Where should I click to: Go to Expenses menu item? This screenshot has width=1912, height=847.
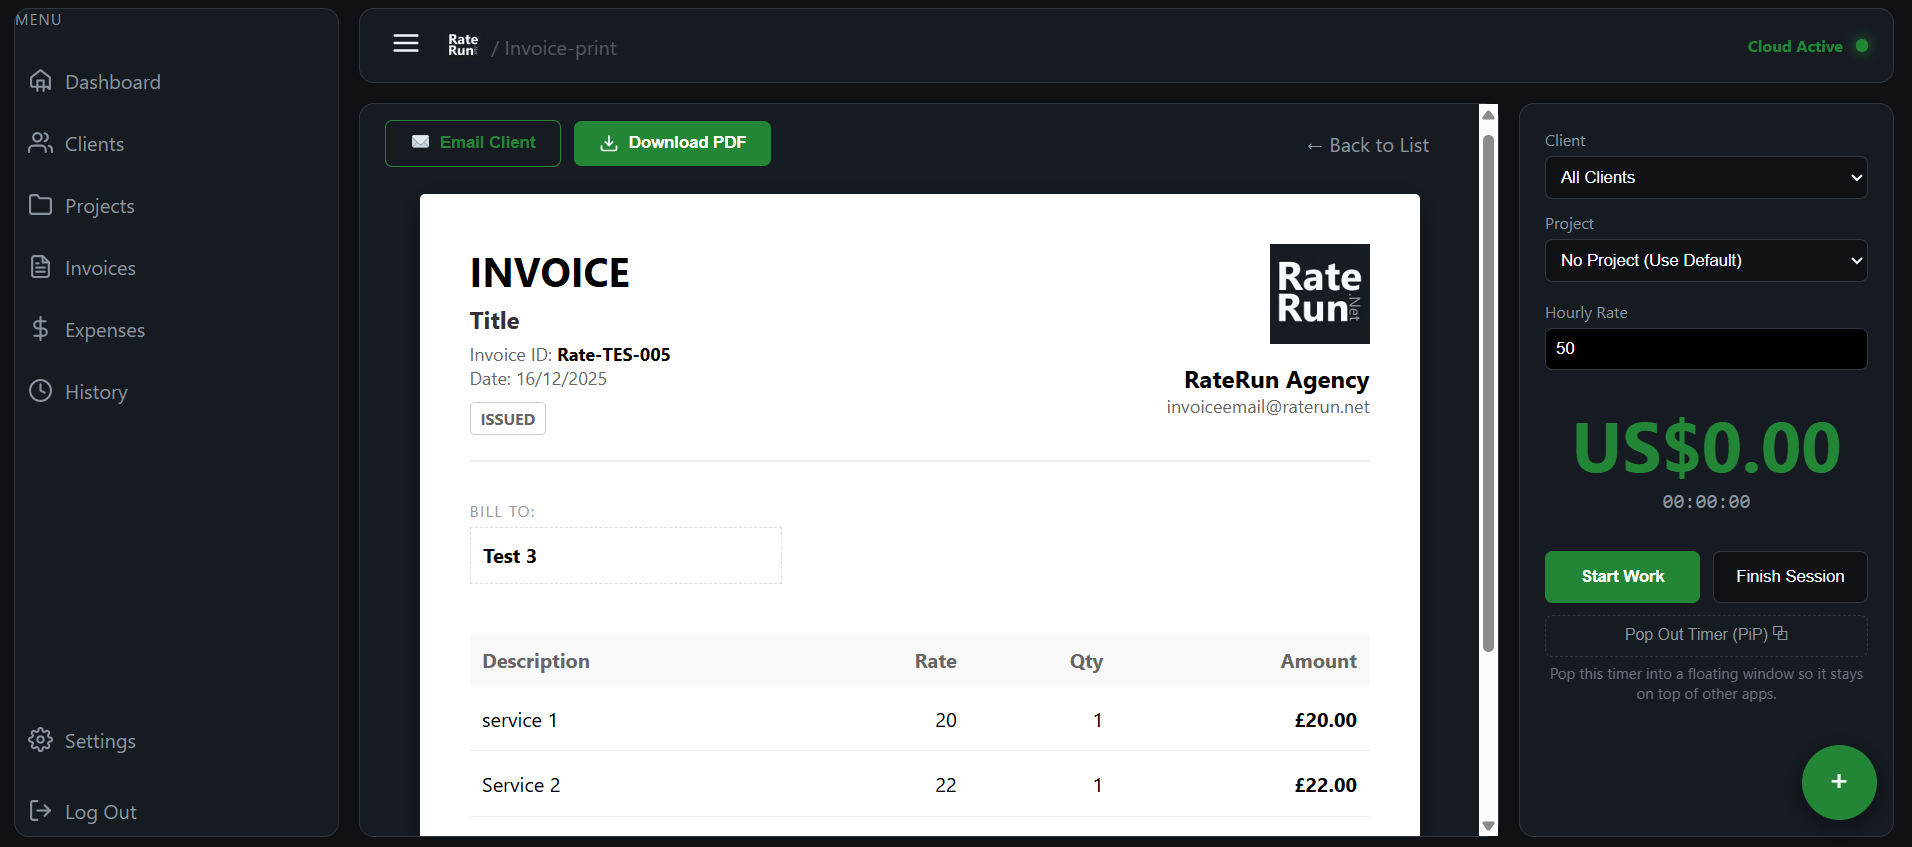coord(104,330)
